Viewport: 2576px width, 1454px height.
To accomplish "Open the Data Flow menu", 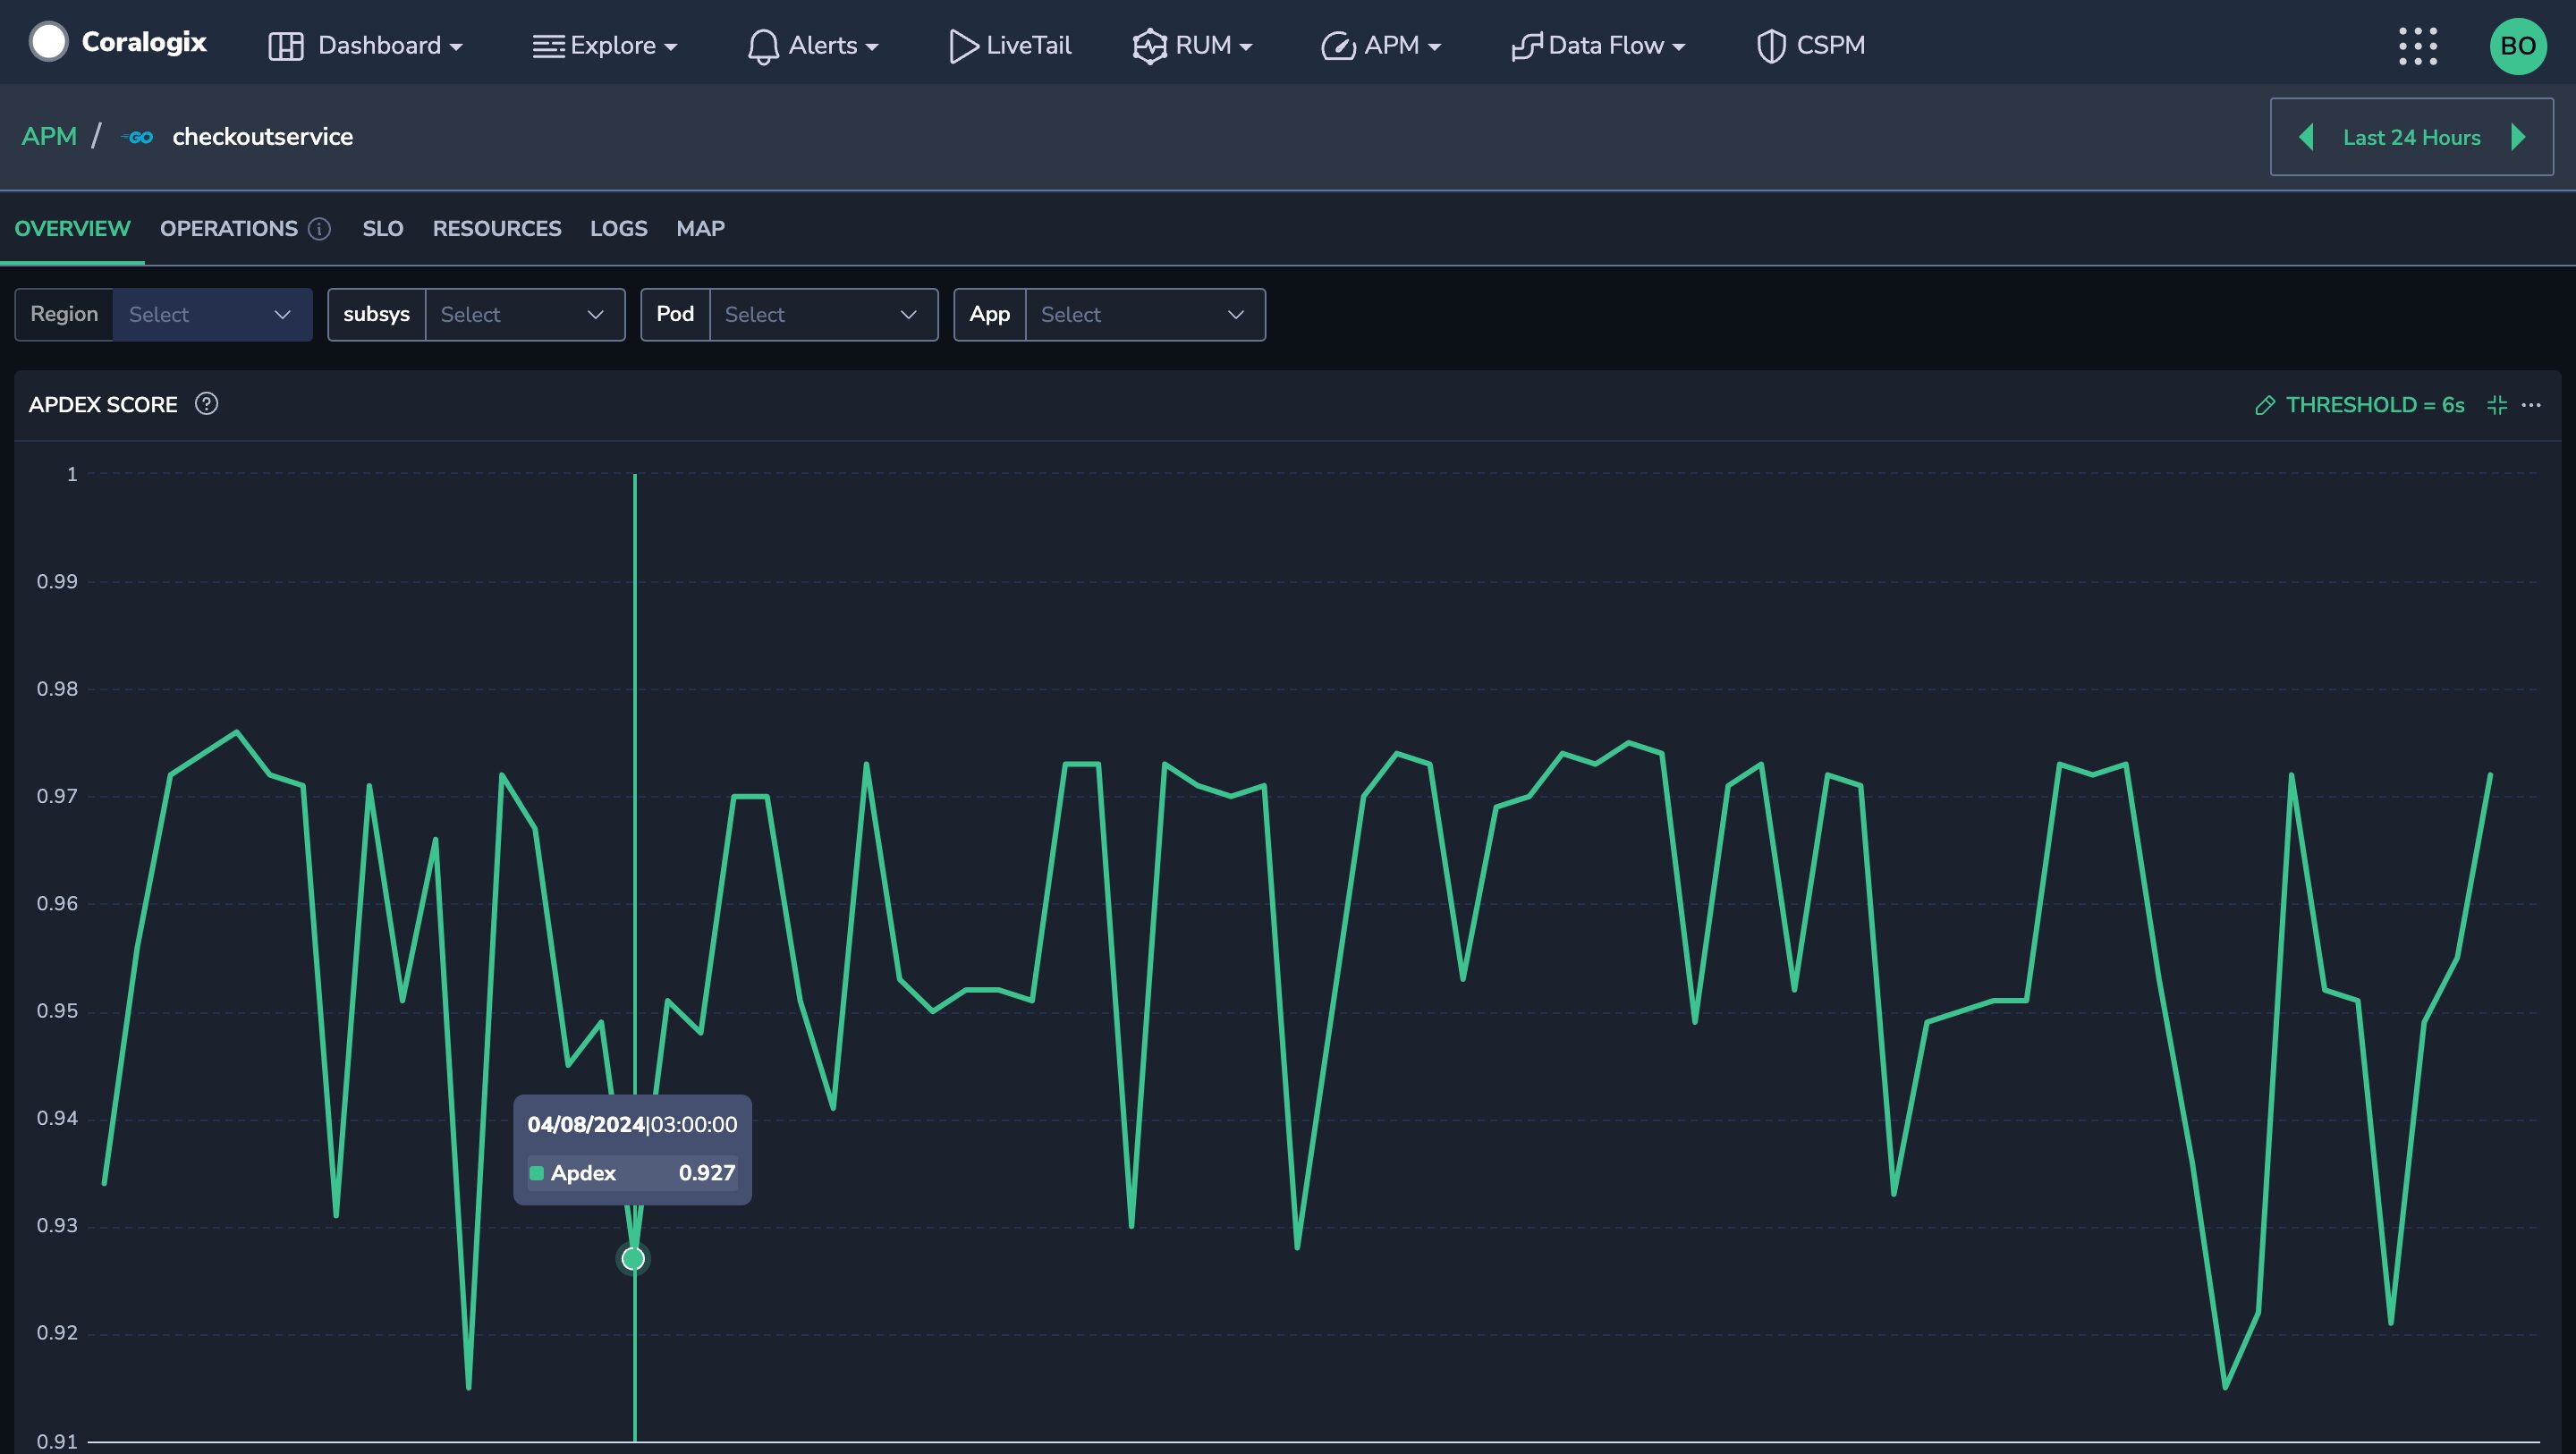I will pos(1598,46).
